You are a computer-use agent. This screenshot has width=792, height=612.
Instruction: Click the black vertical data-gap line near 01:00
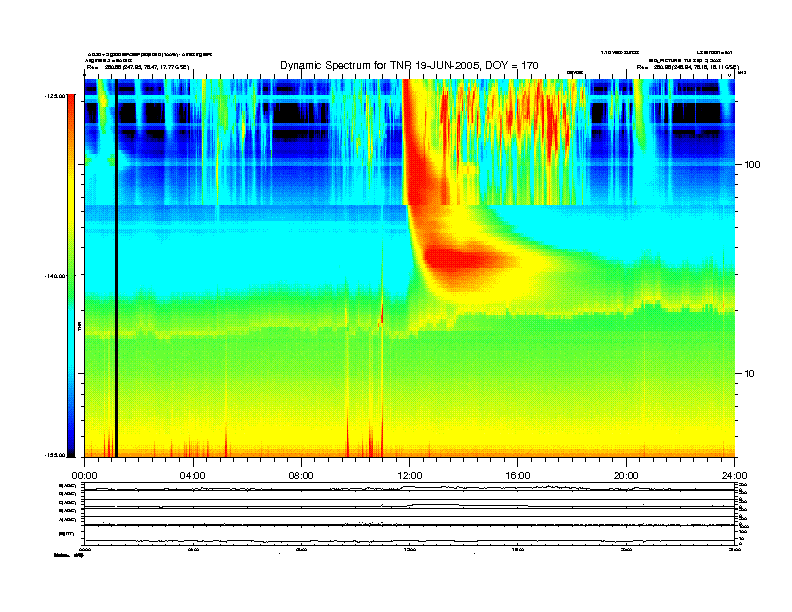[x=116, y=268]
